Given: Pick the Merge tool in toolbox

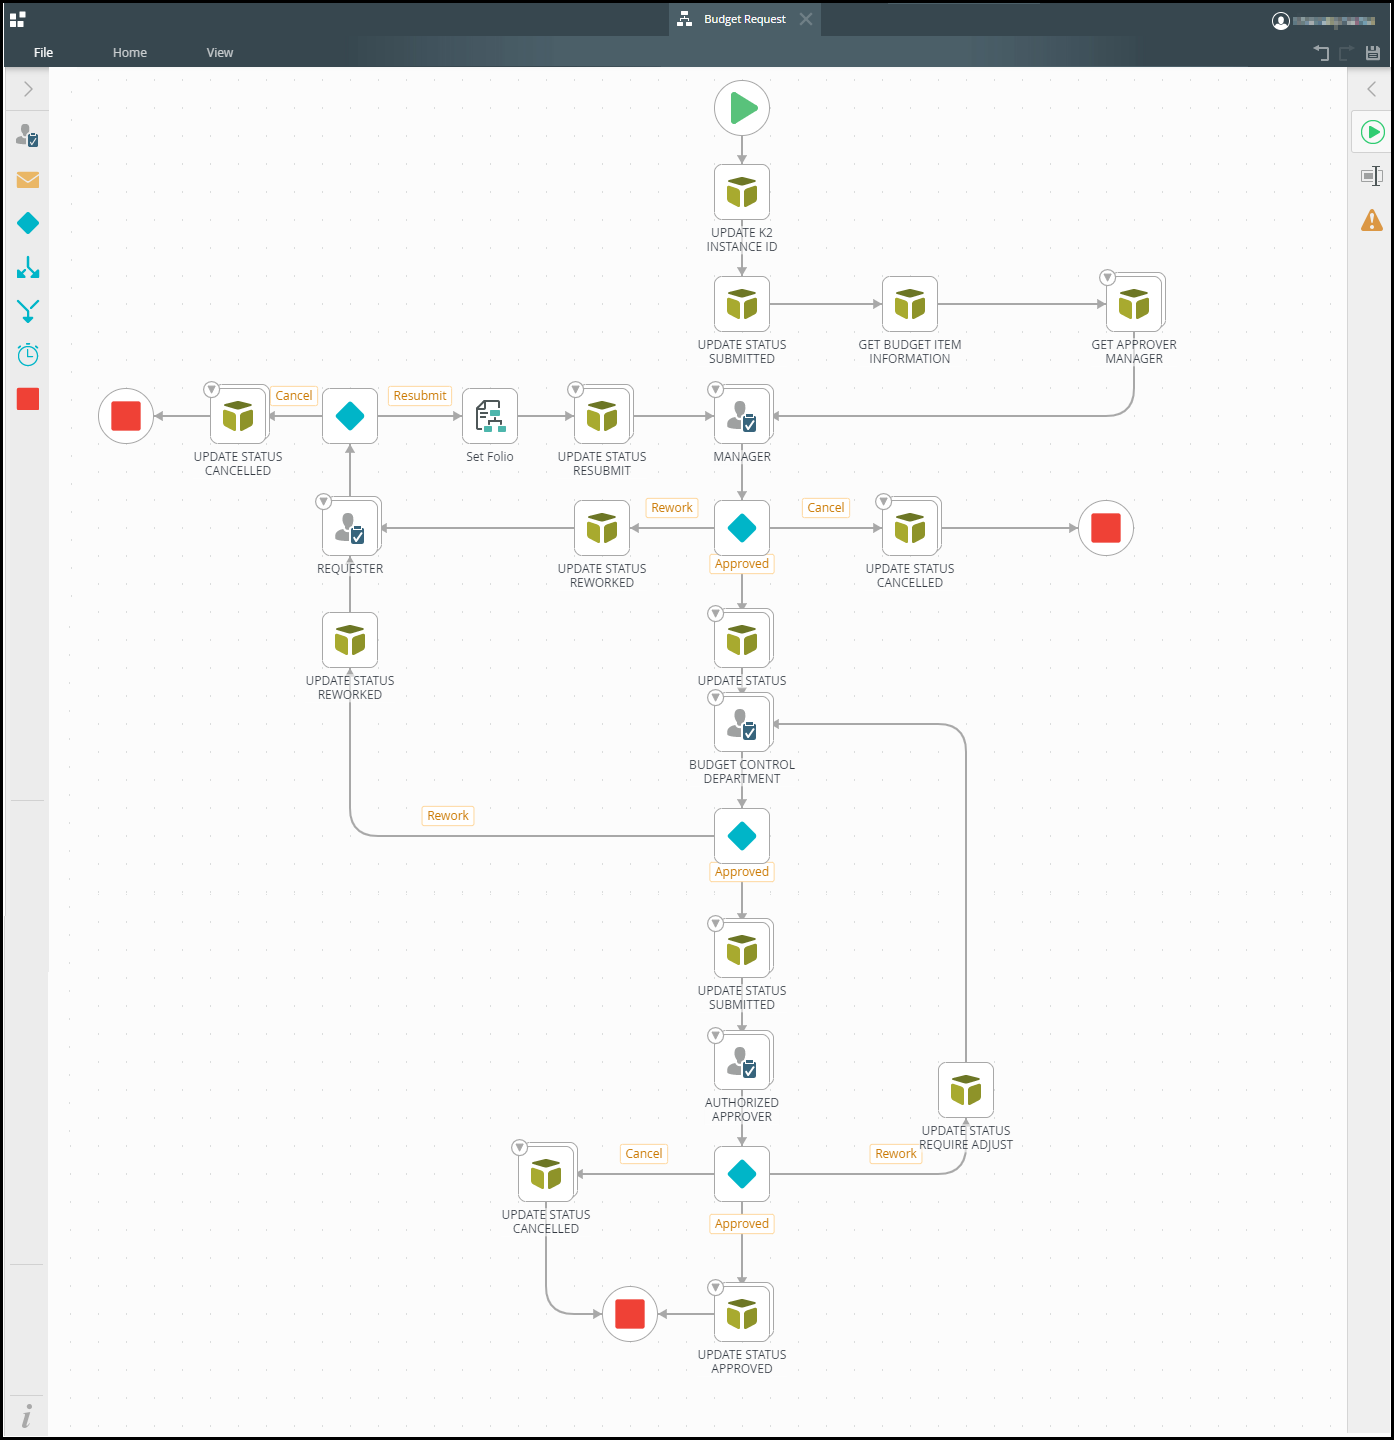Looking at the screenshot, I should coord(28,311).
